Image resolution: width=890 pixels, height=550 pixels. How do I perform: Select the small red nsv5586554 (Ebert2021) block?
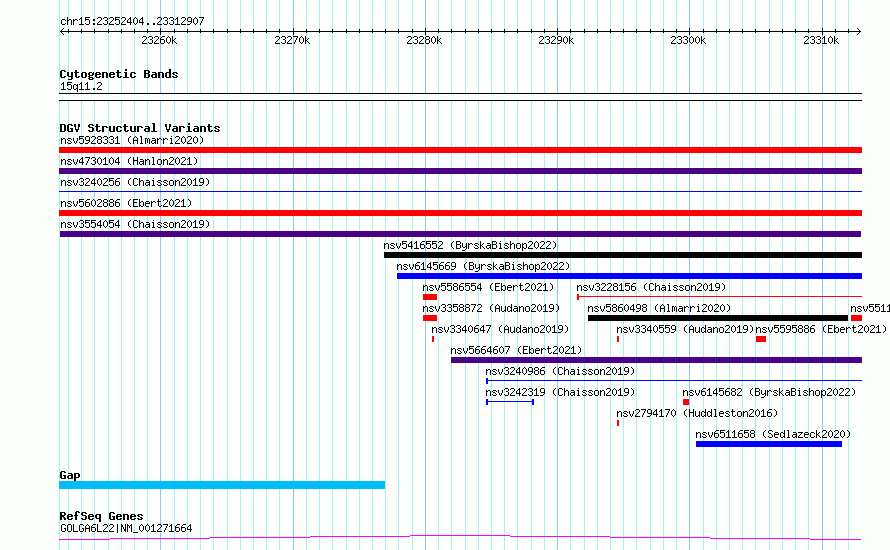(430, 297)
